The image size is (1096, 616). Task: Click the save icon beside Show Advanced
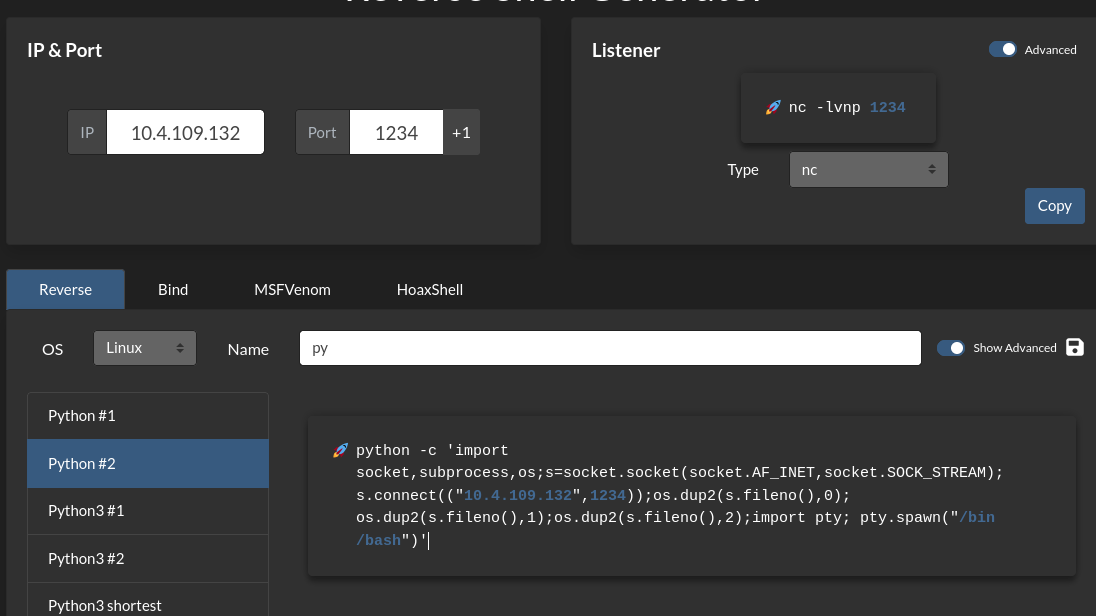pyautogui.click(x=1074, y=348)
